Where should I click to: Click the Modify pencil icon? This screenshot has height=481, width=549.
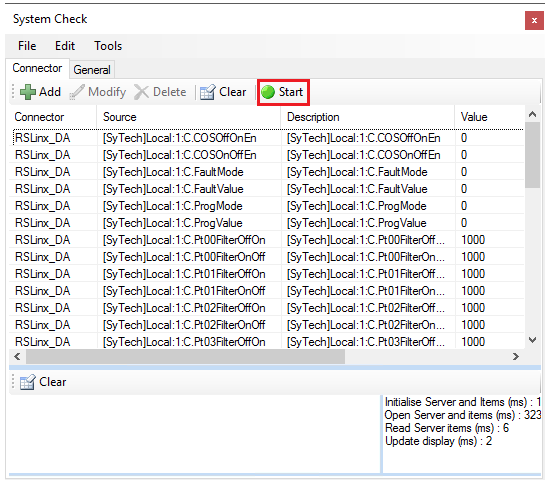pos(77,92)
